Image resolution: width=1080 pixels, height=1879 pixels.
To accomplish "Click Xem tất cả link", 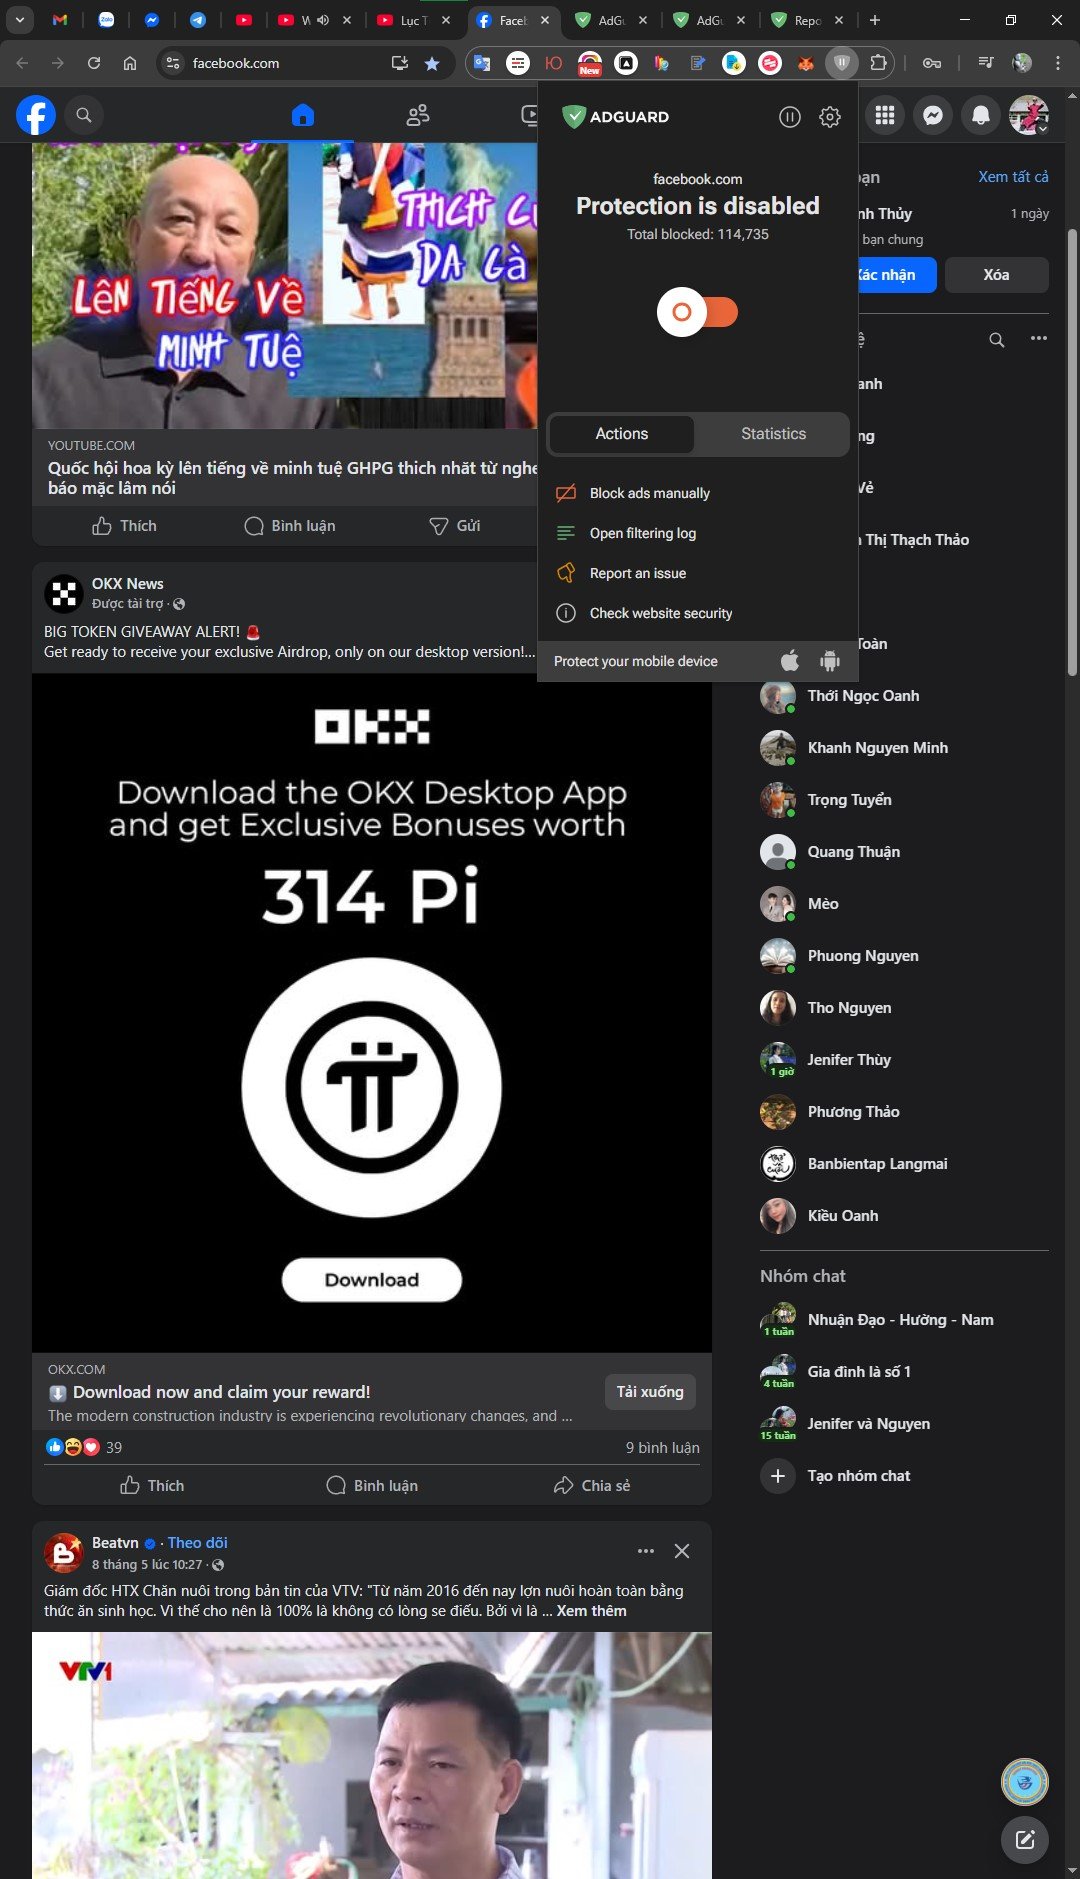I will point(1013,176).
